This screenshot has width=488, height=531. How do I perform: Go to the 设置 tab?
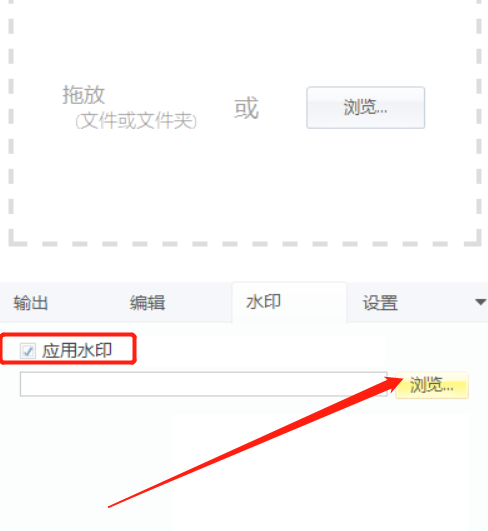tap(380, 302)
